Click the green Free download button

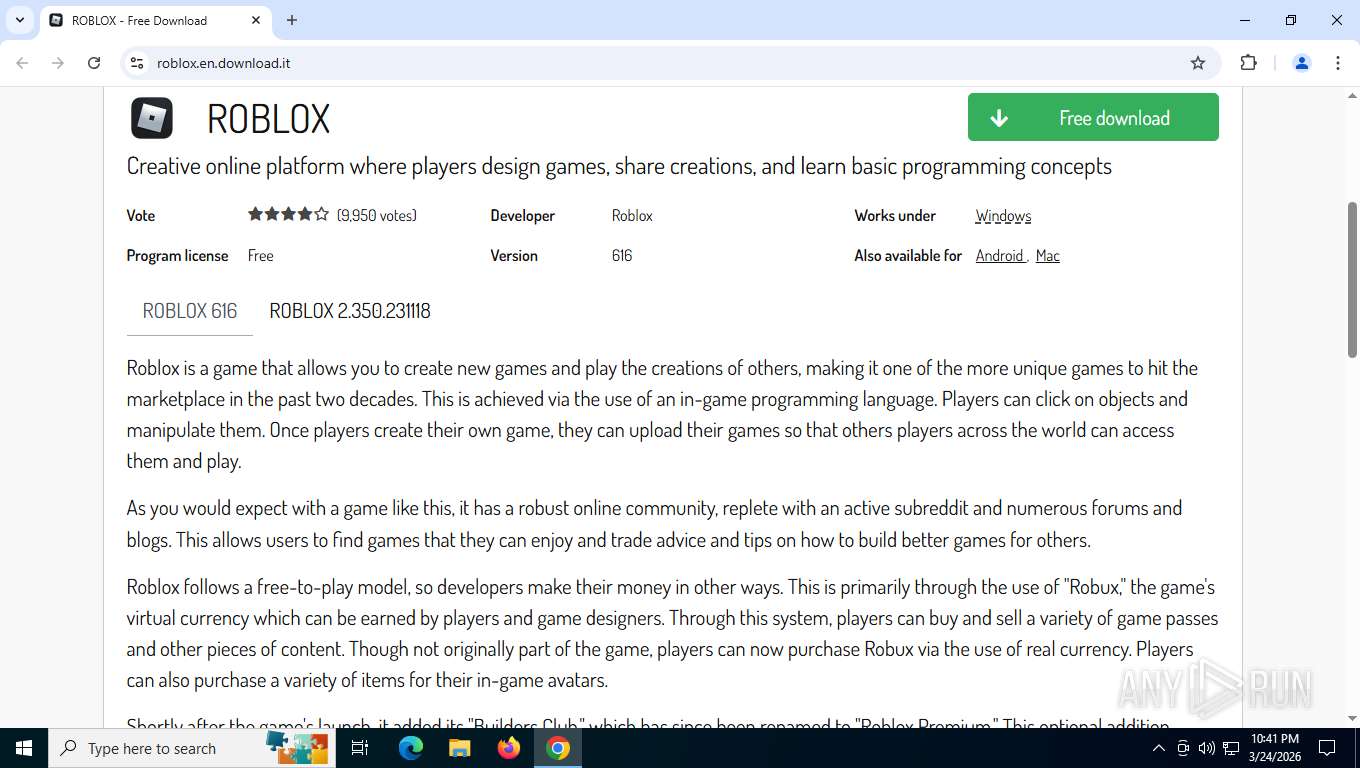[x=1093, y=117]
